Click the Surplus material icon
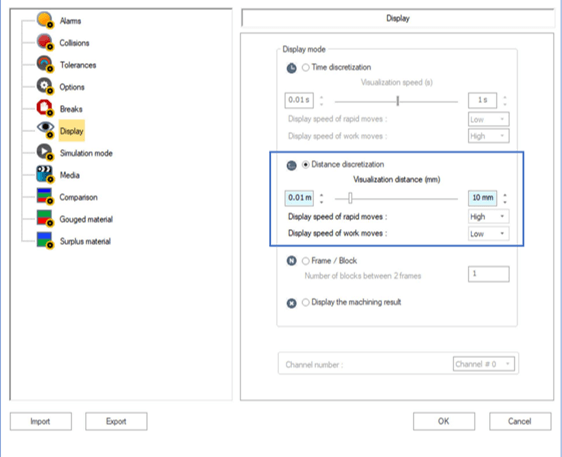Image resolution: width=562 pixels, height=457 pixels. (45, 241)
